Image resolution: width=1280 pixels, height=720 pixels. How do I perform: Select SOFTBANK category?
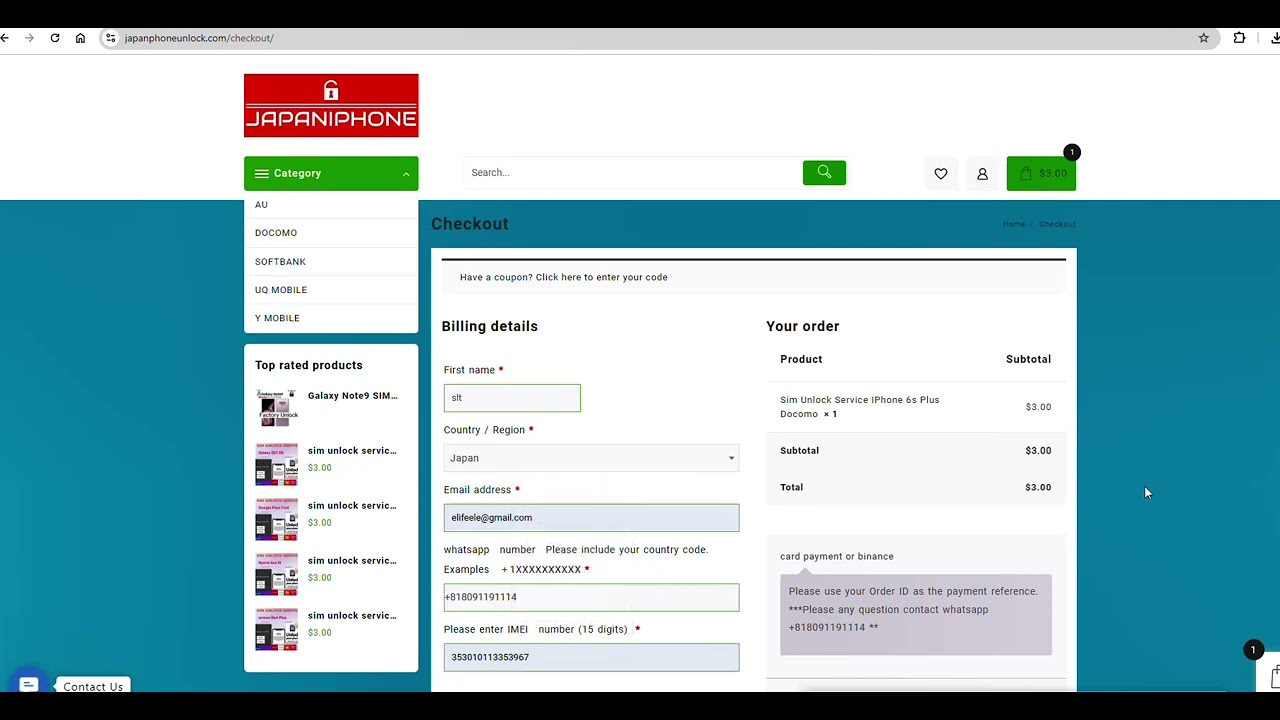280,262
